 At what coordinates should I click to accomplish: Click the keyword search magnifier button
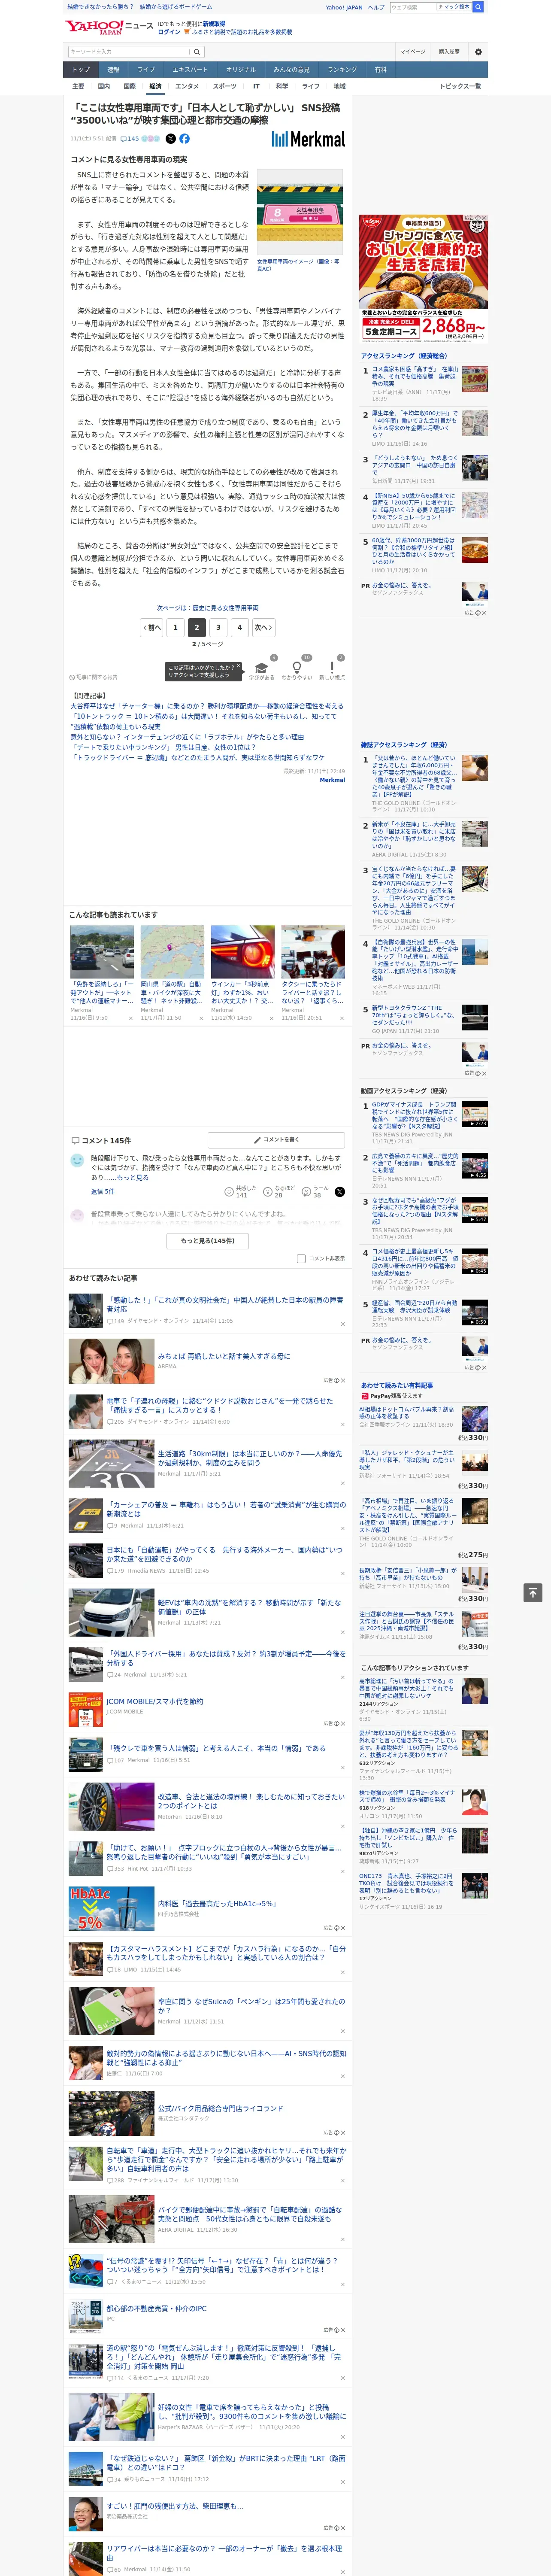(x=197, y=52)
